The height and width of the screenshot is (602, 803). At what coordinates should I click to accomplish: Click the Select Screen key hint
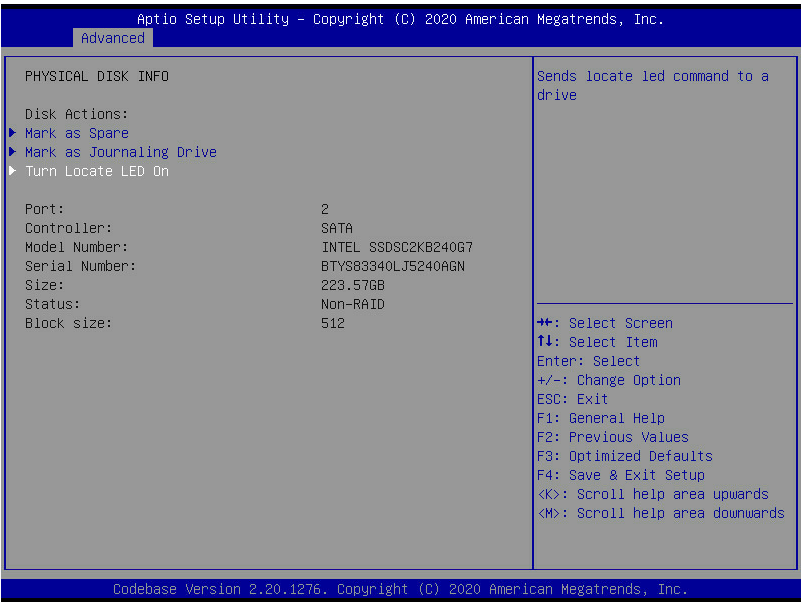coord(605,323)
